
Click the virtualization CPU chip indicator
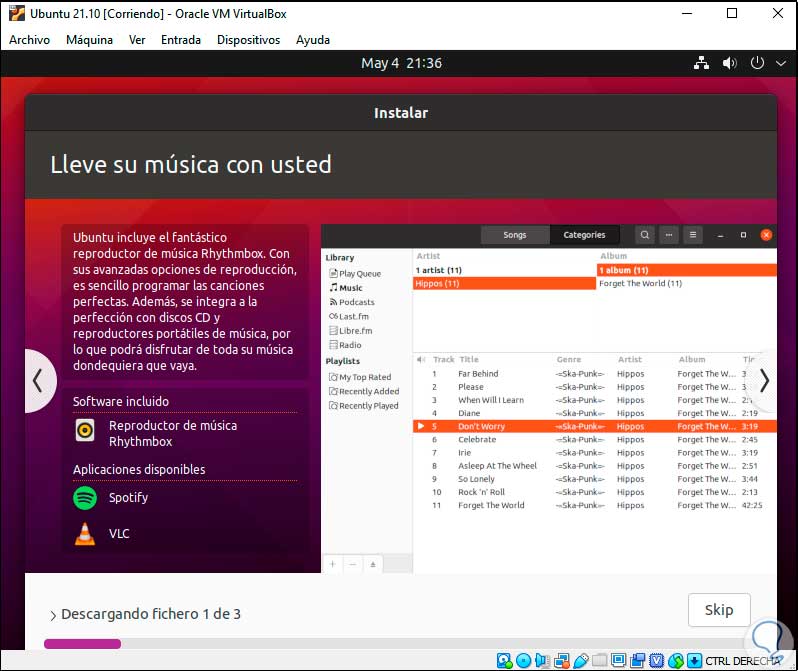(x=657, y=661)
